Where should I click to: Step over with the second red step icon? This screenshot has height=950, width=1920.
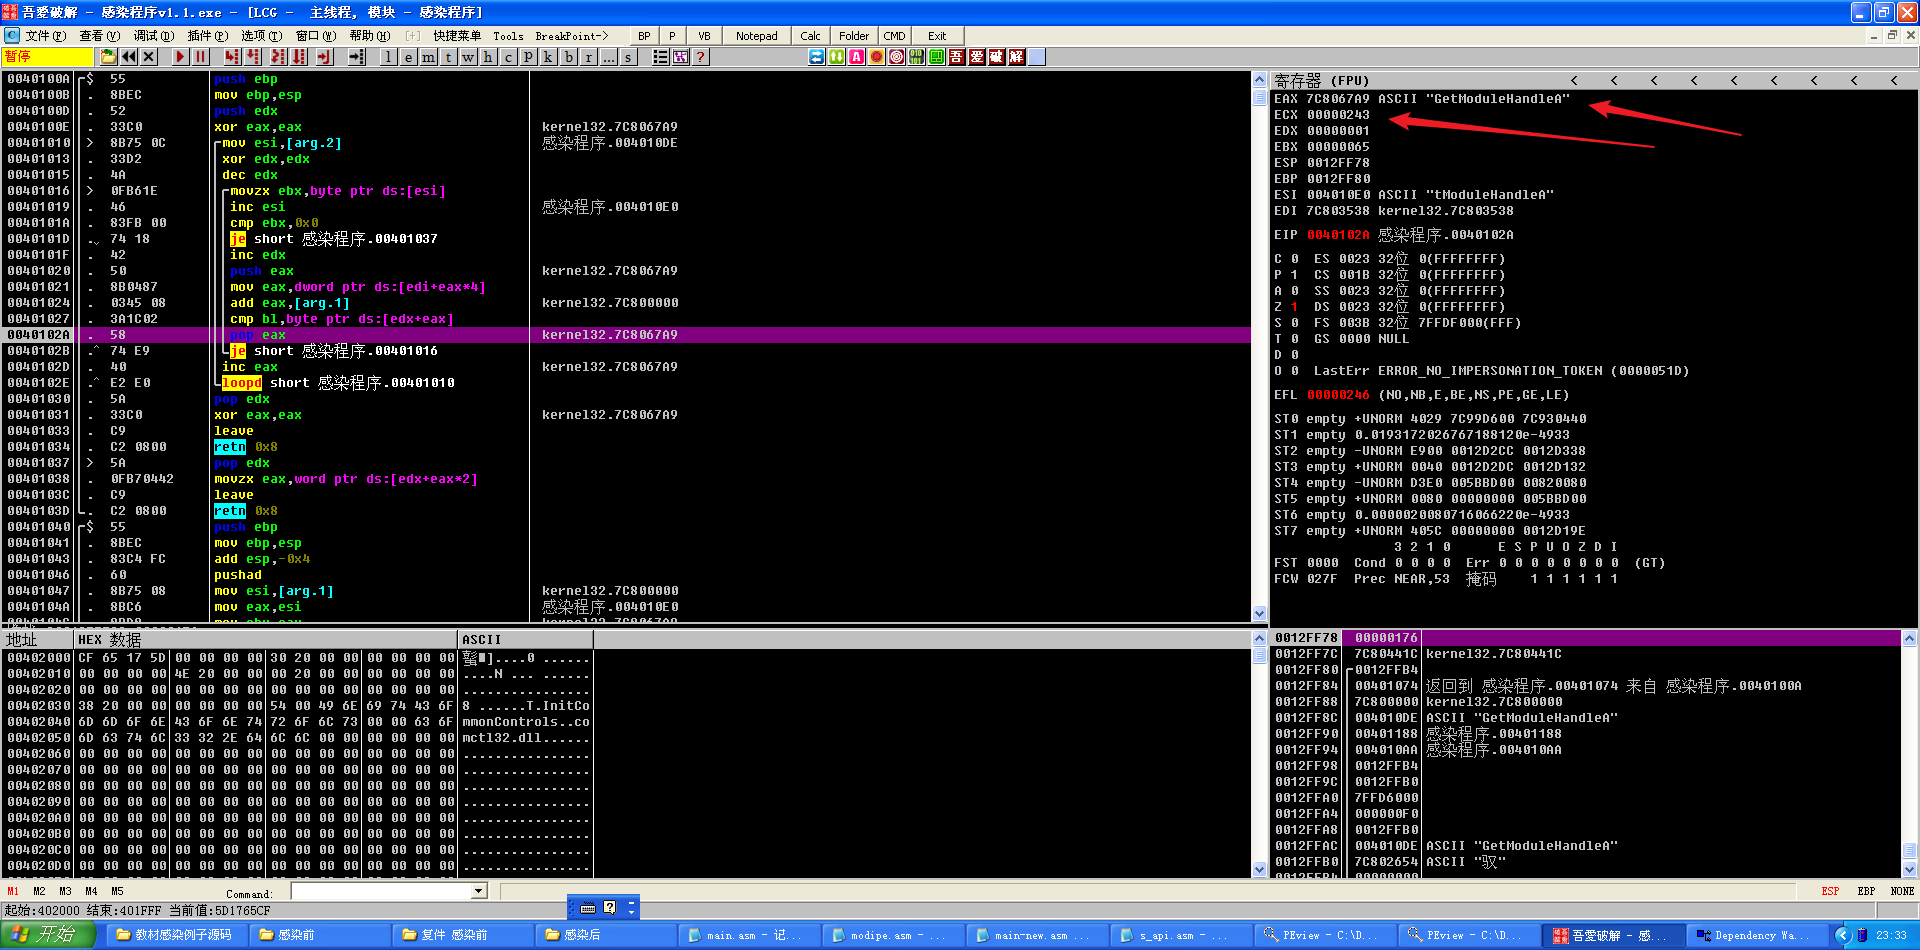point(253,57)
